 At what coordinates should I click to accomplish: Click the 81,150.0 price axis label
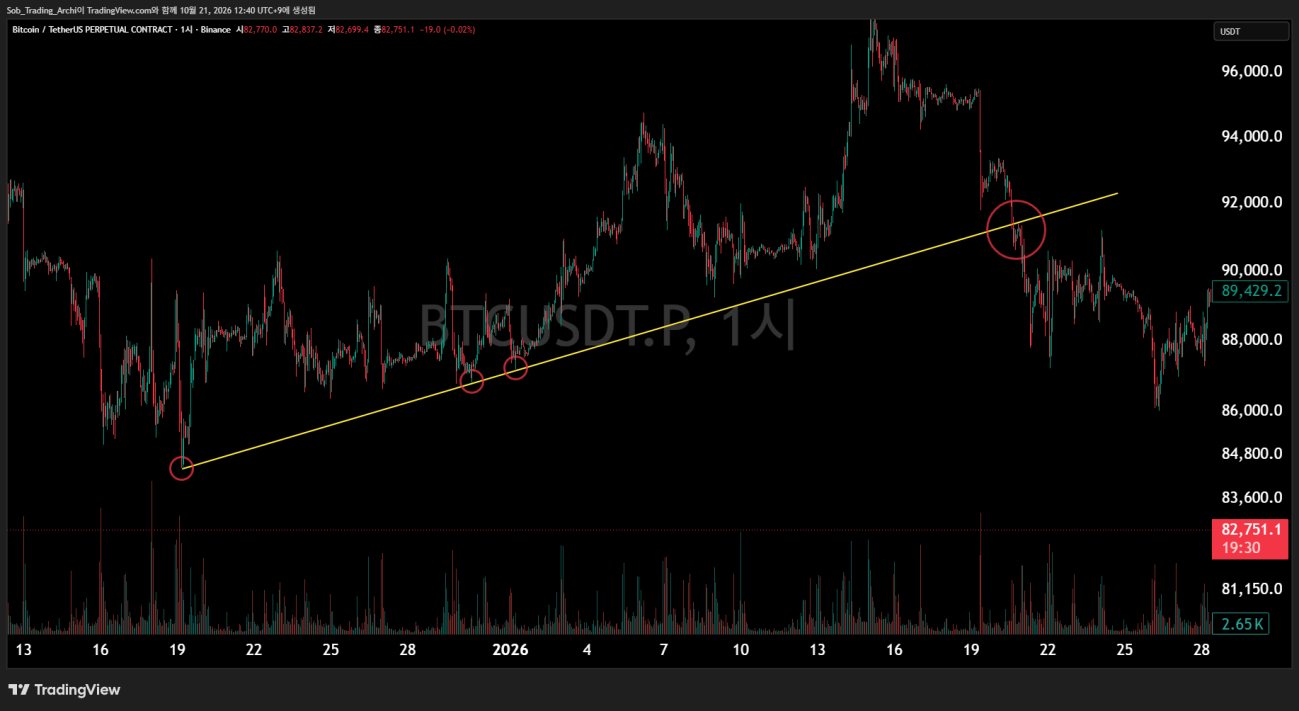1250,590
